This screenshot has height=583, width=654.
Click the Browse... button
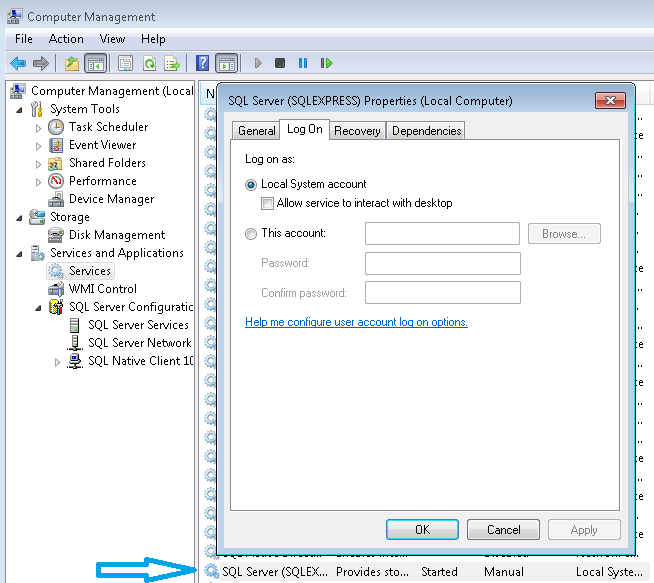point(564,234)
